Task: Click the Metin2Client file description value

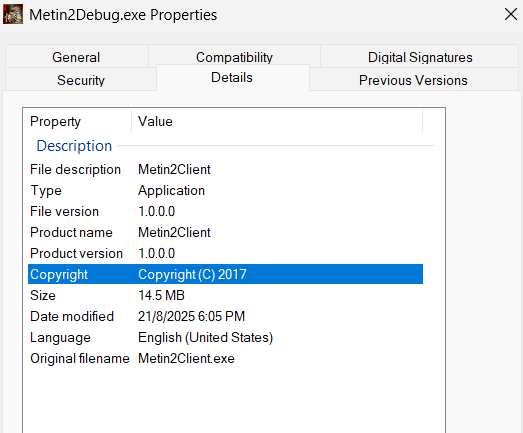Action: click(x=174, y=169)
